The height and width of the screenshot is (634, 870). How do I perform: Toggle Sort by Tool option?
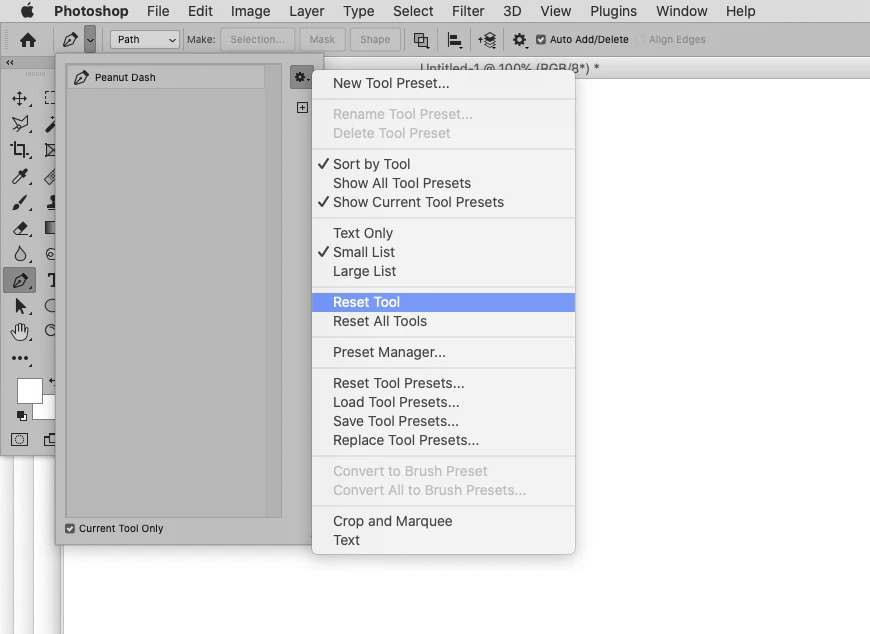click(443, 164)
